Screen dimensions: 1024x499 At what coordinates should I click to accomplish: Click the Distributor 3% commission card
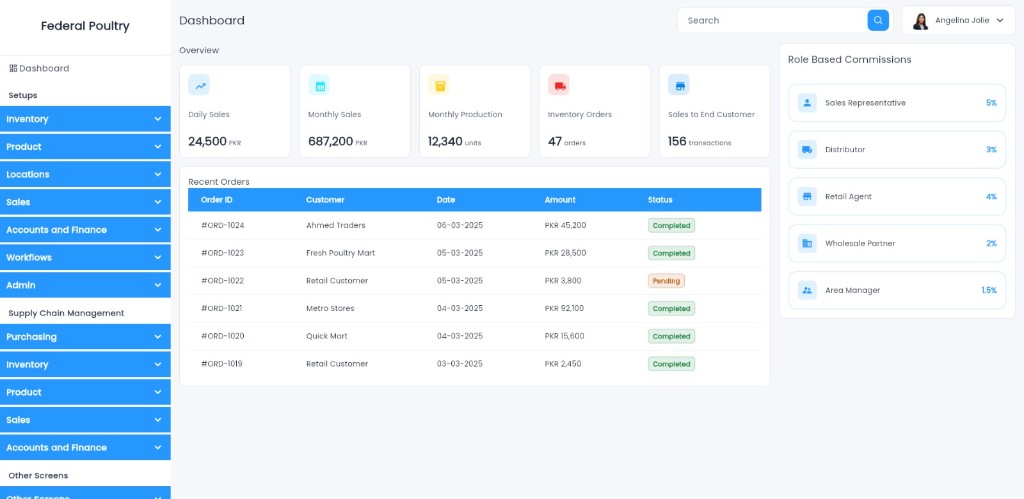click(x=897, y=150)
